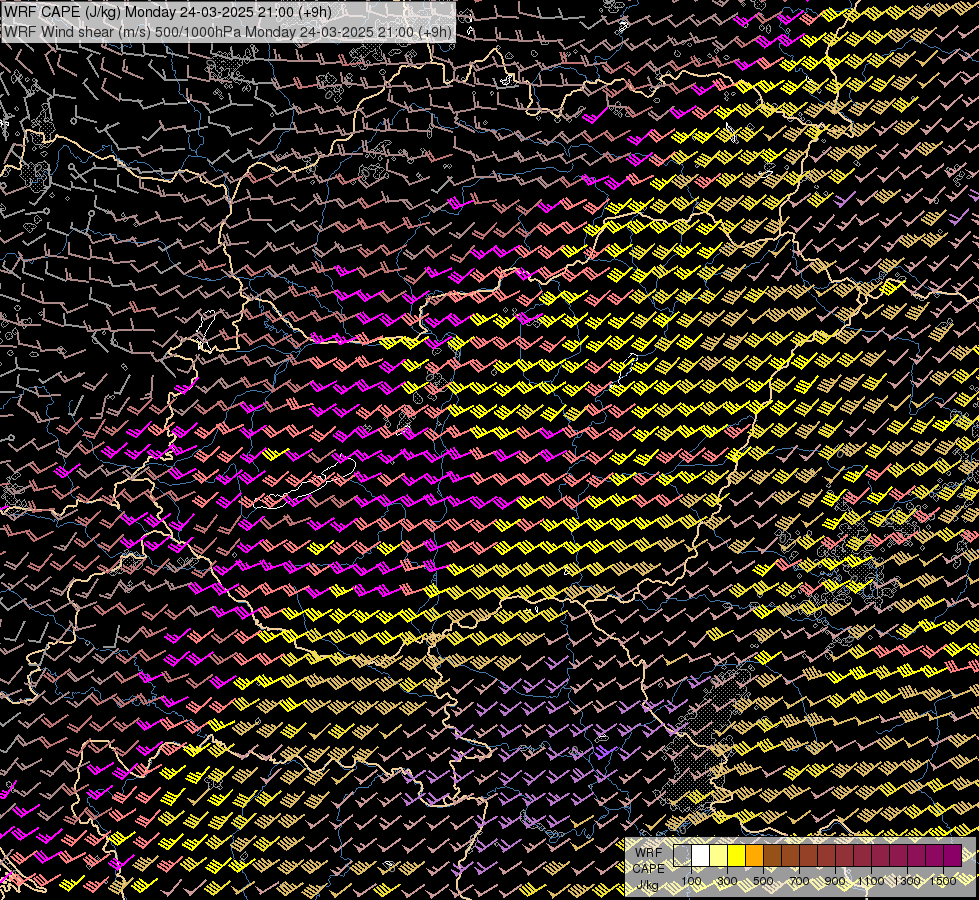The height and width of the screenshot is (900, 979).
Task: Select the bright yellow legend swatch
Action: click(x=737, y=856)
